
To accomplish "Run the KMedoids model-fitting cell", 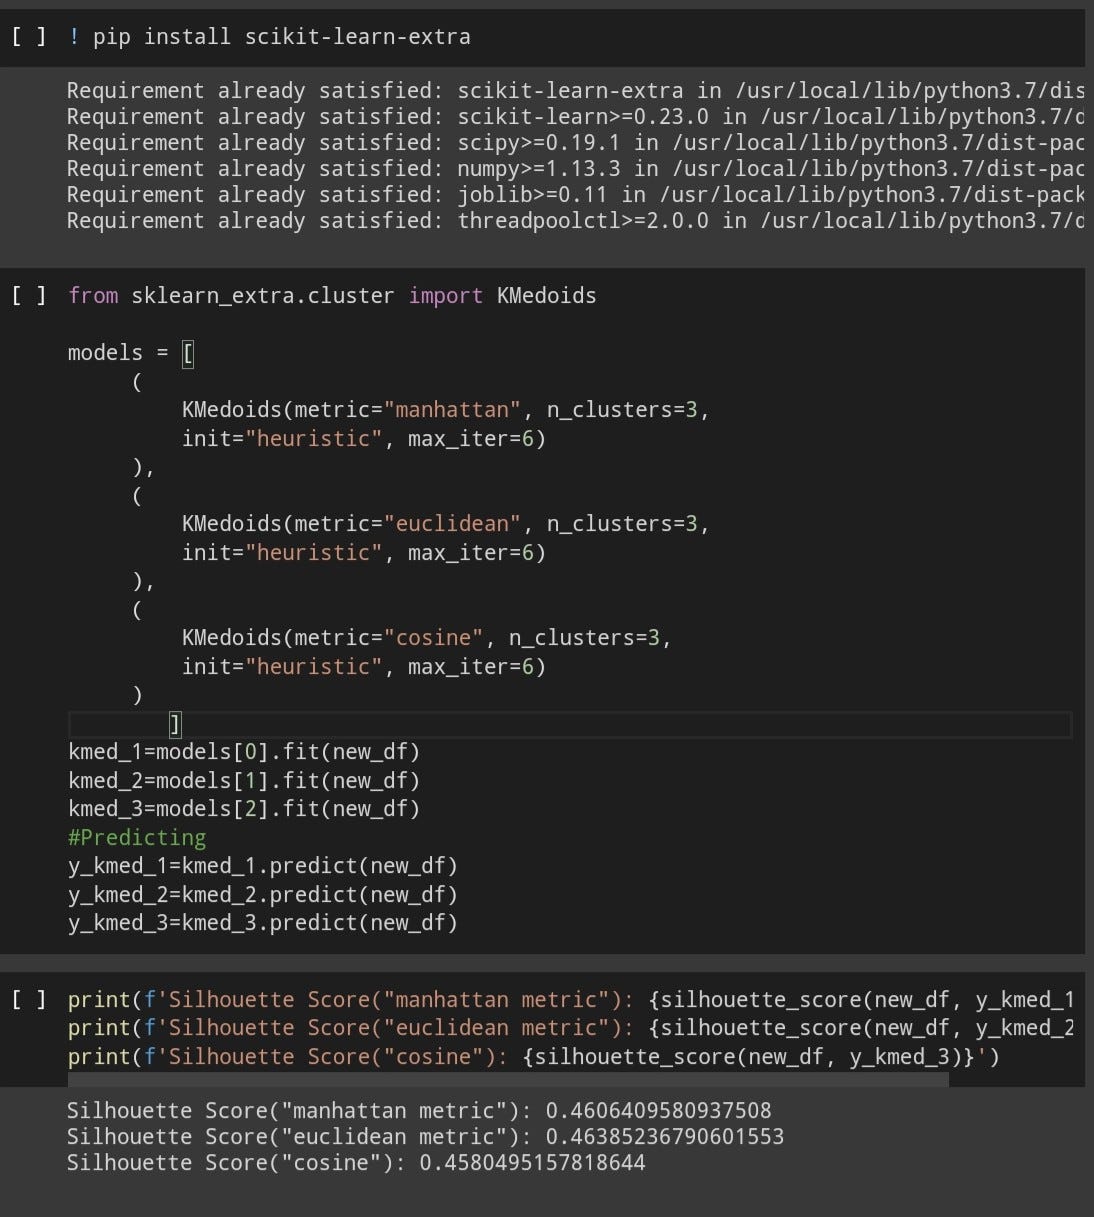I will (30, 295).
